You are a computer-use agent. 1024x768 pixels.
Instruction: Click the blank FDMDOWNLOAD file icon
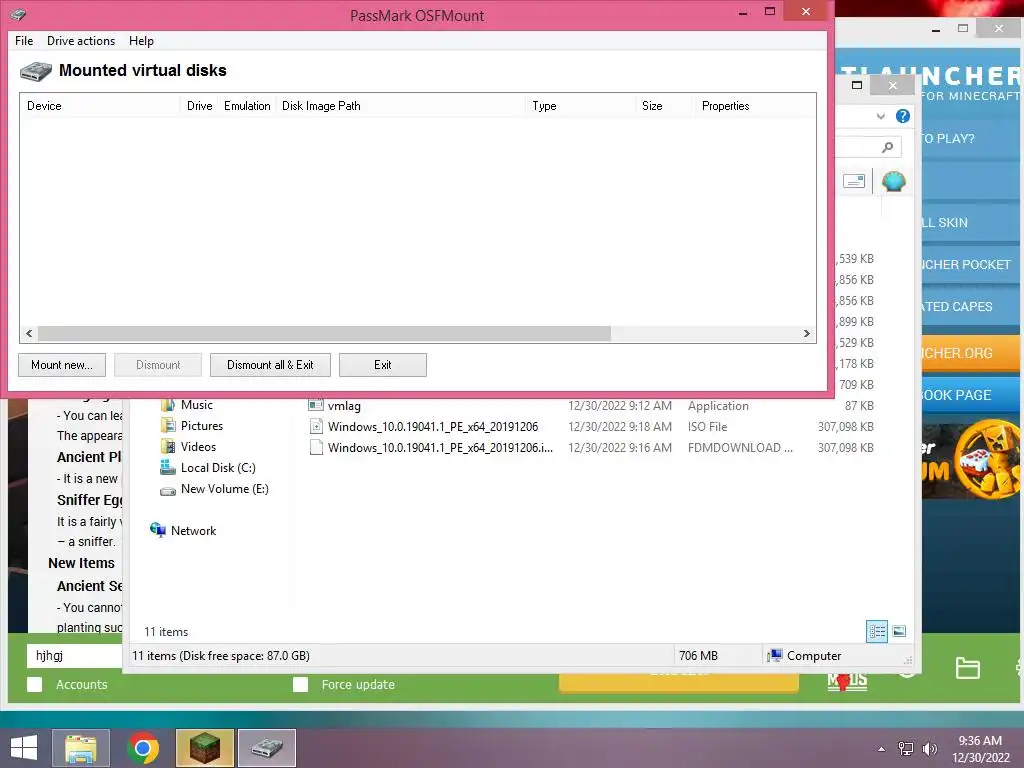click(x=316, y=447)
